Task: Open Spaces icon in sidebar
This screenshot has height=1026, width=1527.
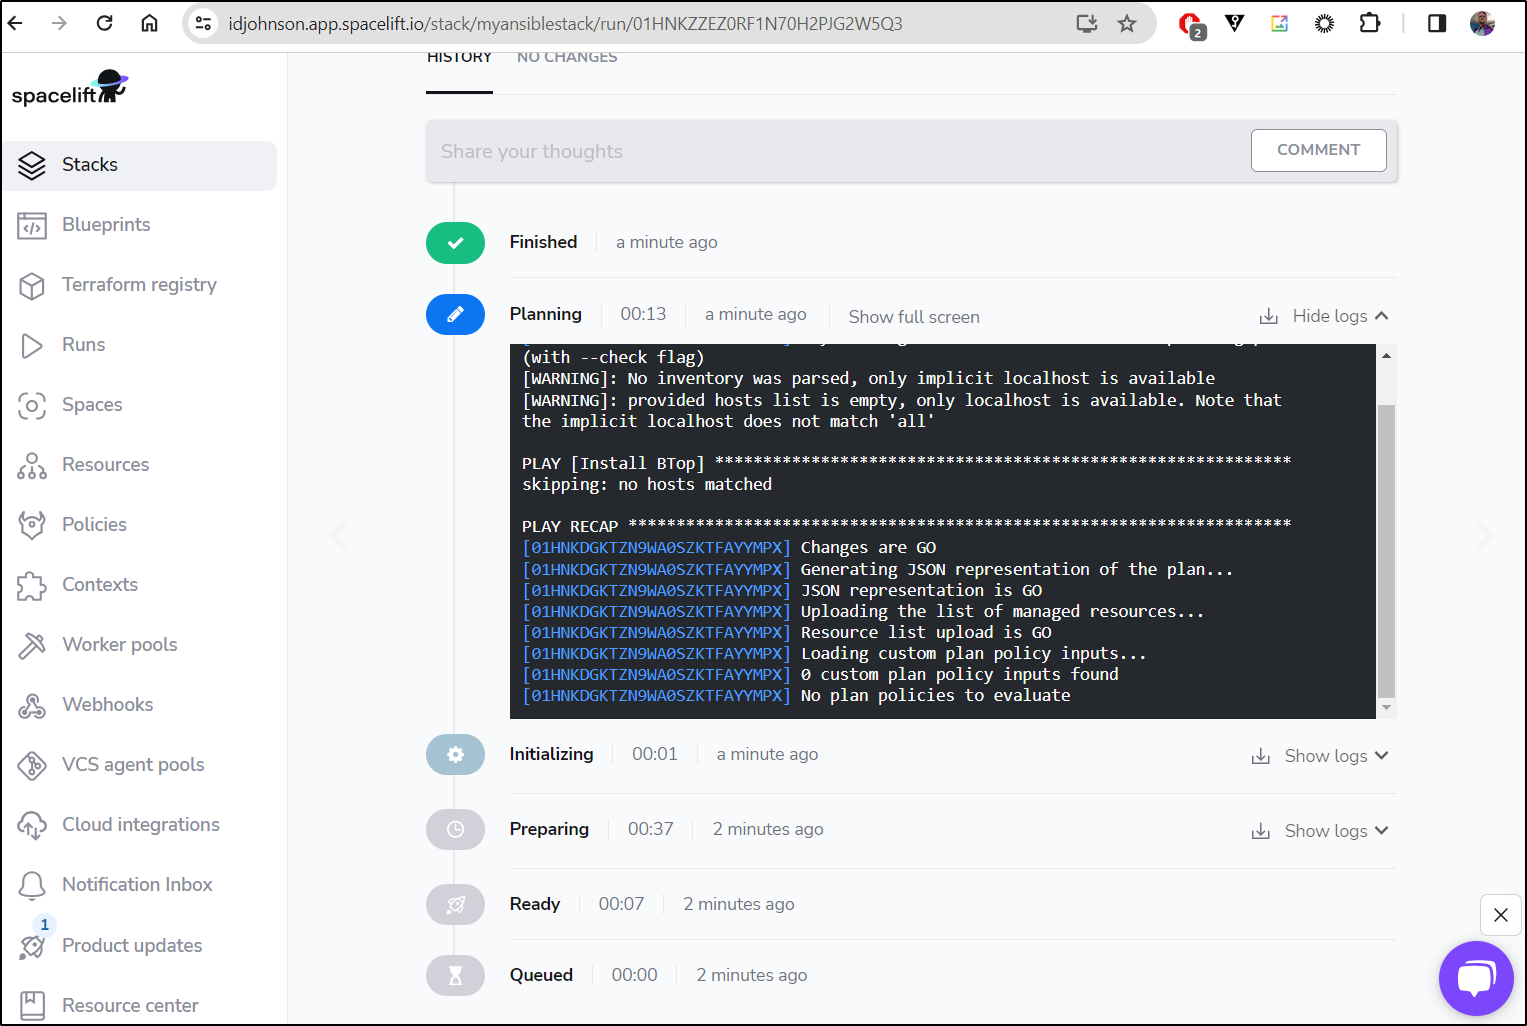Action: 32,405
